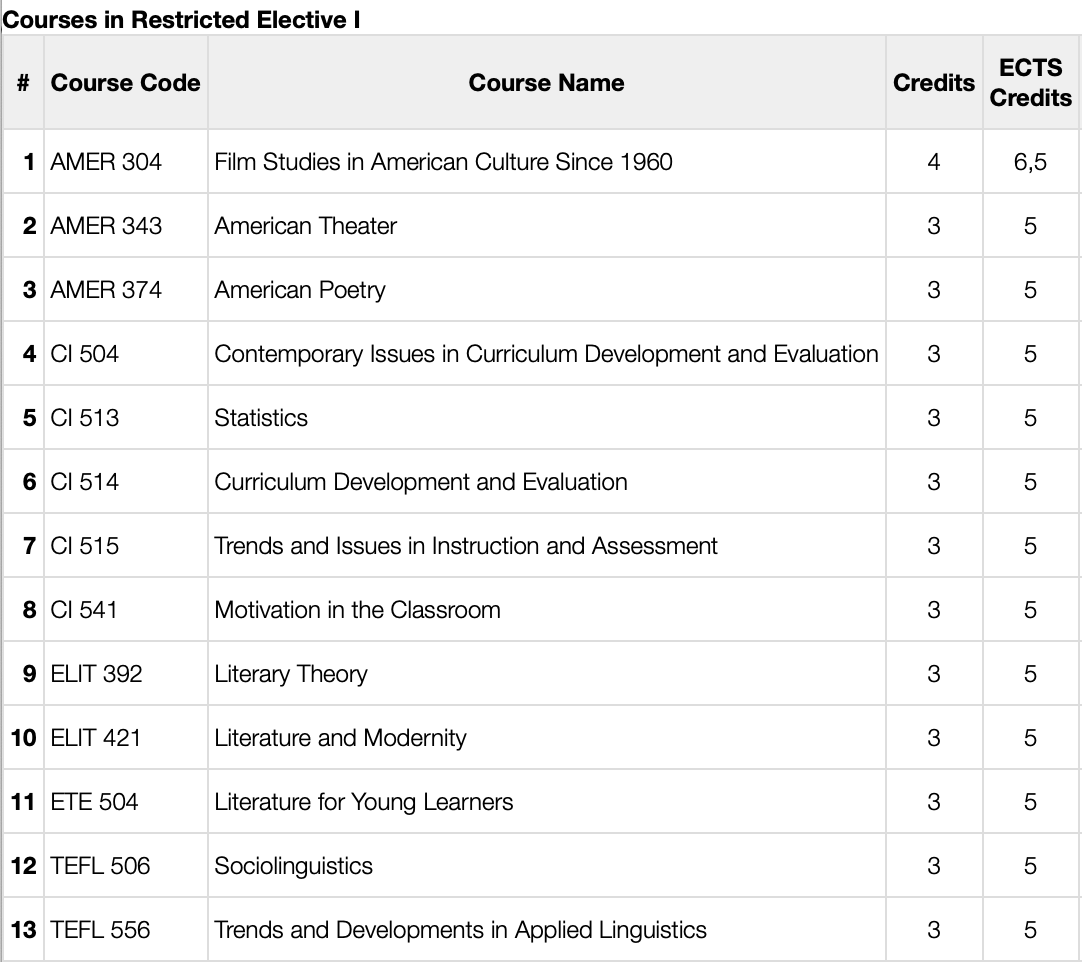
Task: Select the Literary Theory course
Action: click(x=290, y=674)
